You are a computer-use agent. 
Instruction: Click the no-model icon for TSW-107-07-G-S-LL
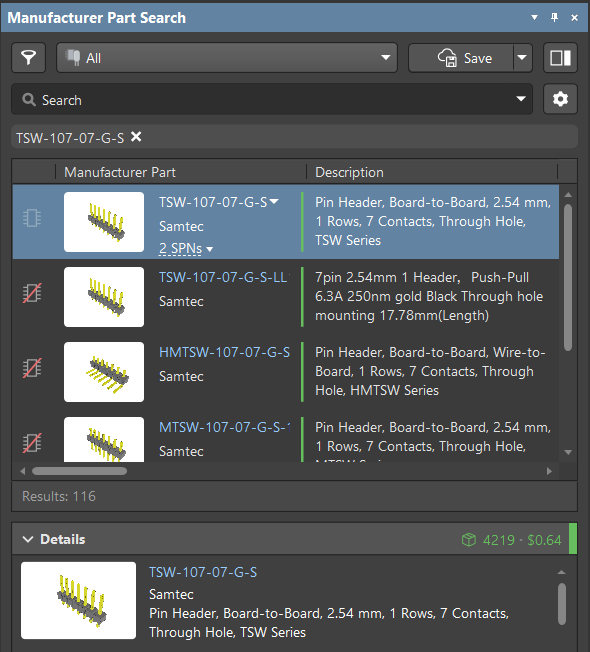(32, 293)
